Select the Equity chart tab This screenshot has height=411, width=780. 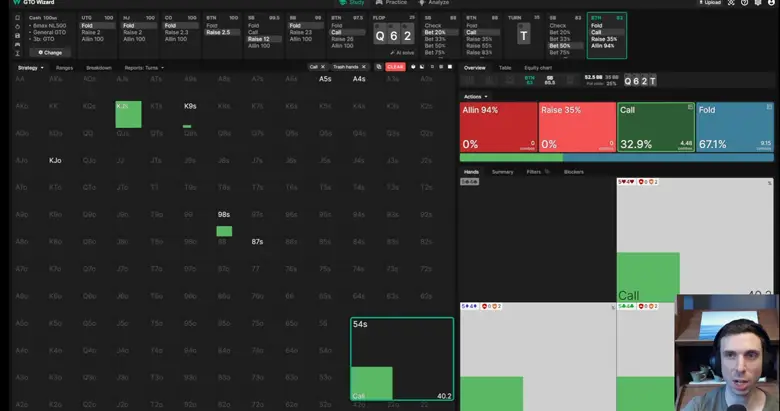point(539,67)
